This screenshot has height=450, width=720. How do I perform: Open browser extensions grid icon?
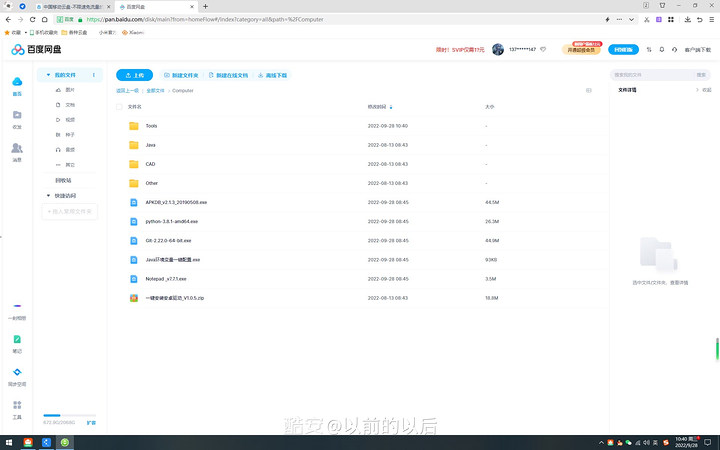pyautogui.click(x=671, y=19)
